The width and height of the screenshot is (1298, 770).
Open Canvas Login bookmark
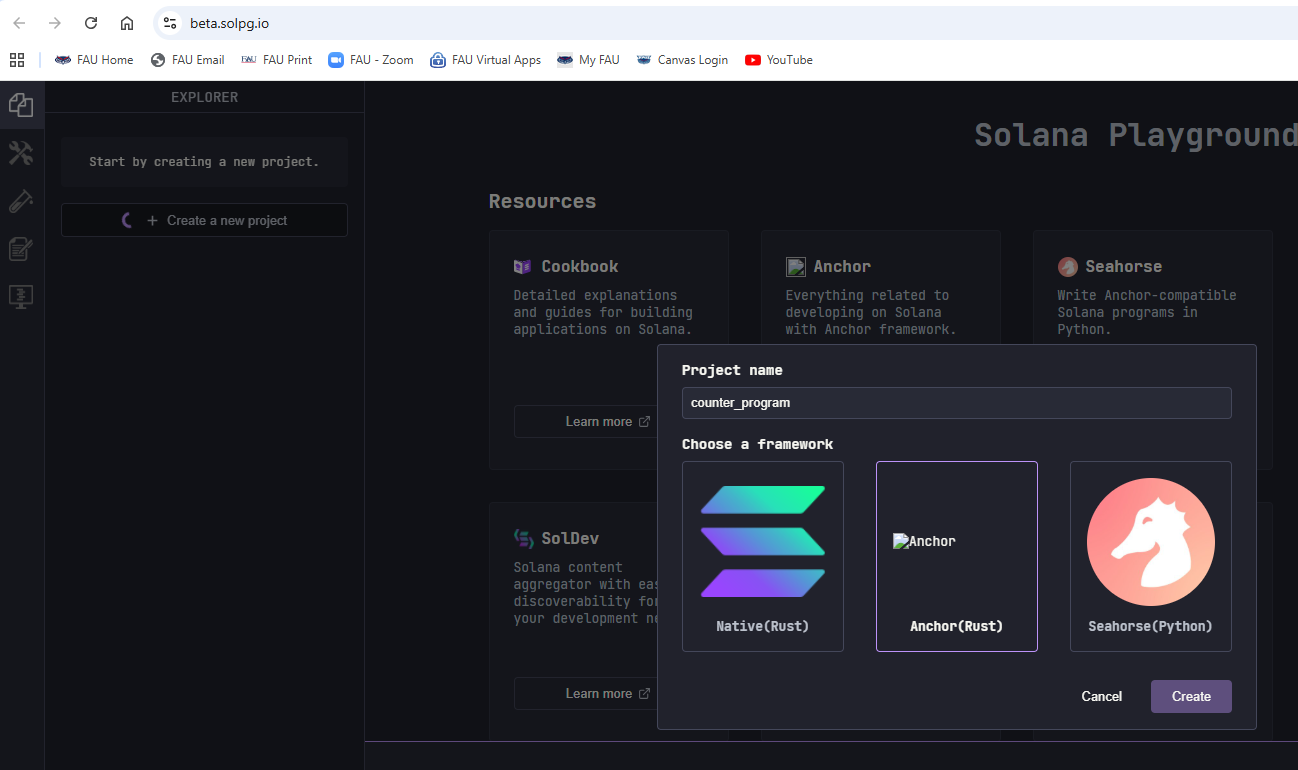click(682, 60)
